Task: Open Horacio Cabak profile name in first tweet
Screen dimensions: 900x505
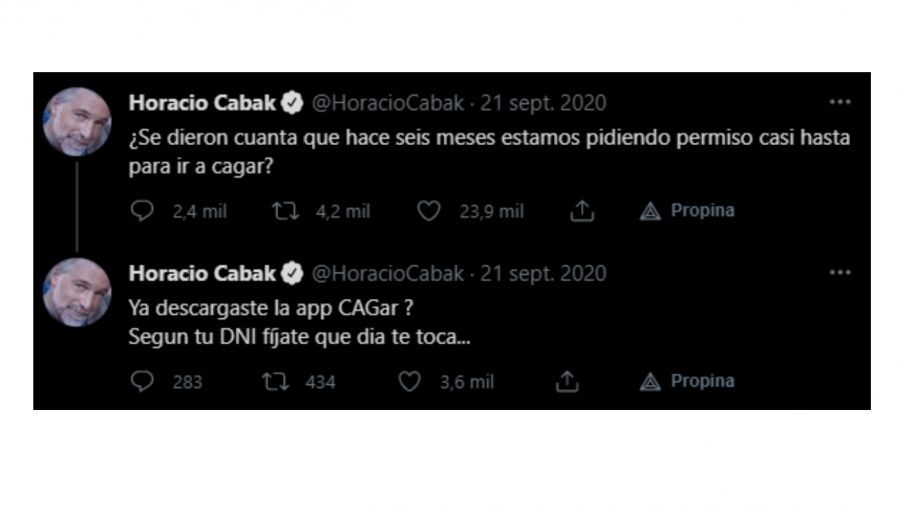Action: pyautogui.click(x=203, y=103)
